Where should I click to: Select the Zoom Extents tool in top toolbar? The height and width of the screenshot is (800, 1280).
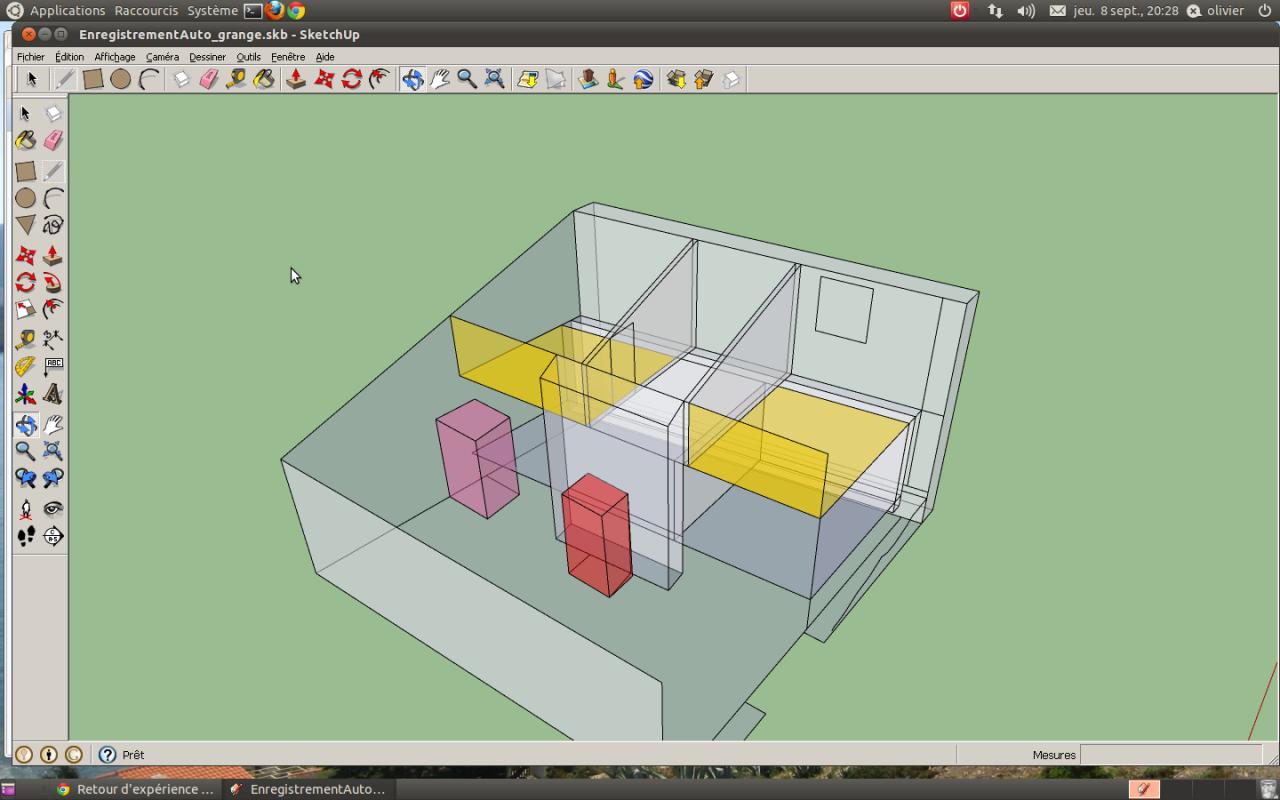tap(494, 79)
